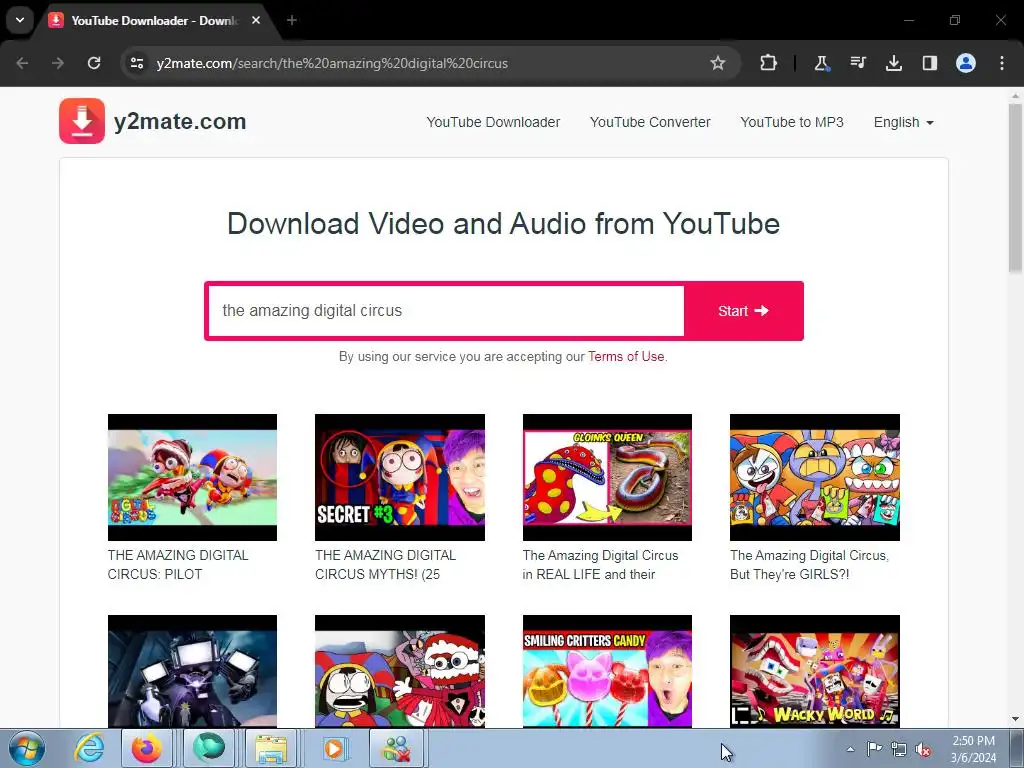Open the network tray icon
The image size is (1024, 768).
(x=899, y=749)
